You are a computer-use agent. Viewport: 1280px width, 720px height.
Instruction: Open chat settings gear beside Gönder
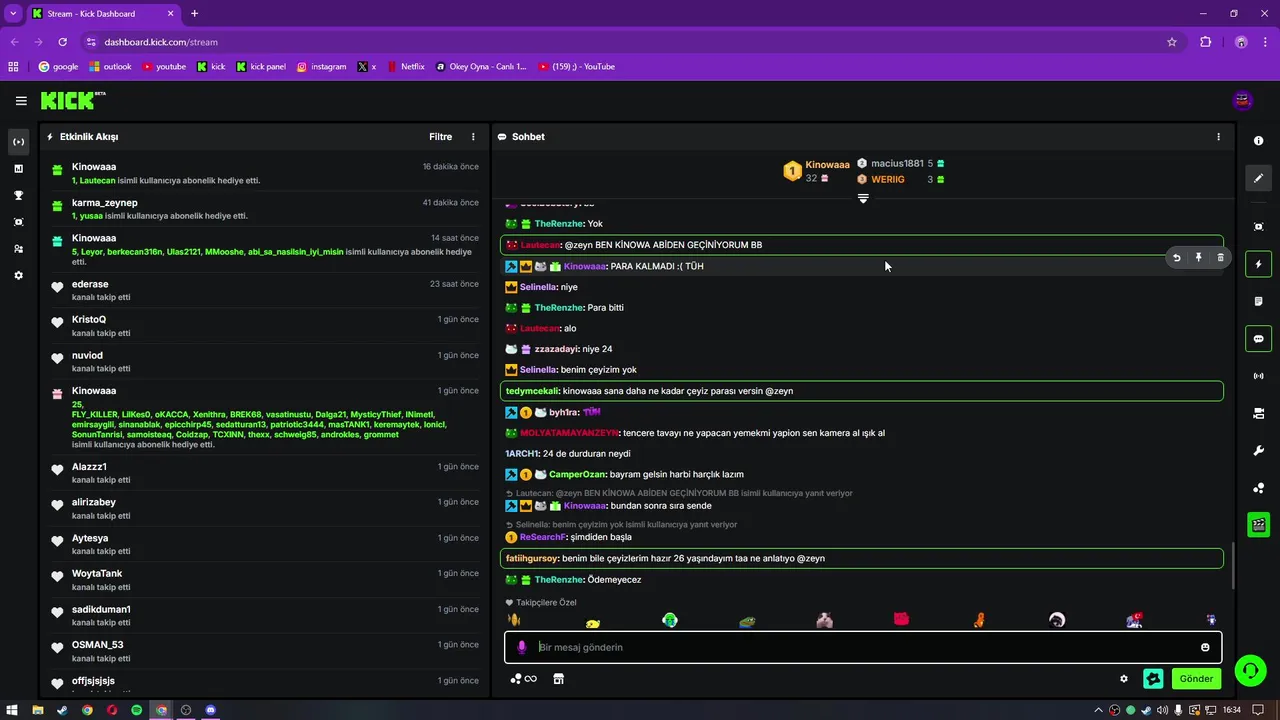coord(1124,679)
